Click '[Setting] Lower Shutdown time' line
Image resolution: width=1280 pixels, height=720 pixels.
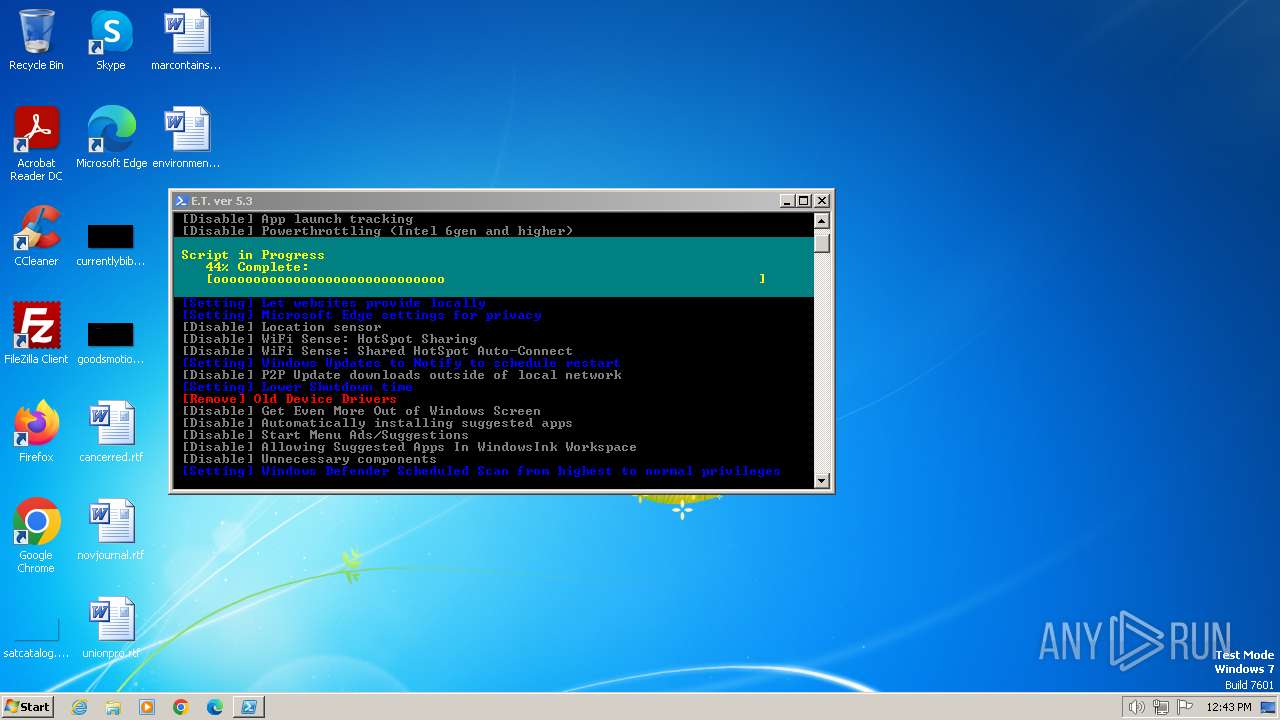(297, 387)
